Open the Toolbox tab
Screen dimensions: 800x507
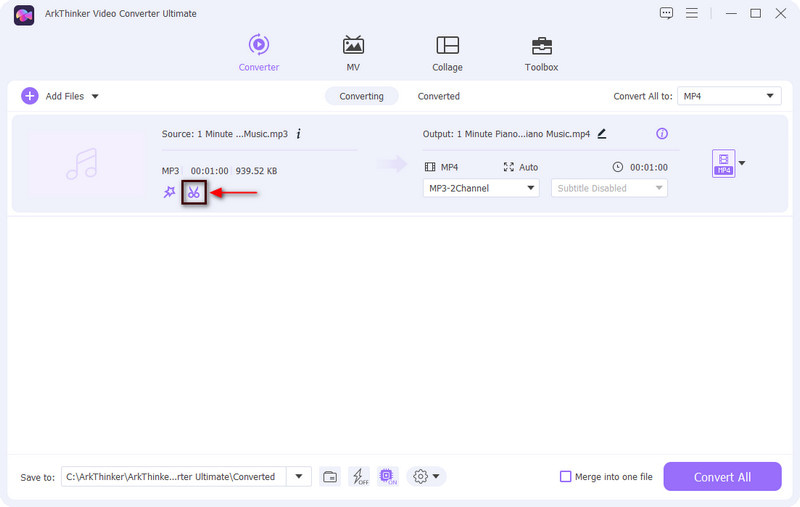click(541, 53)
